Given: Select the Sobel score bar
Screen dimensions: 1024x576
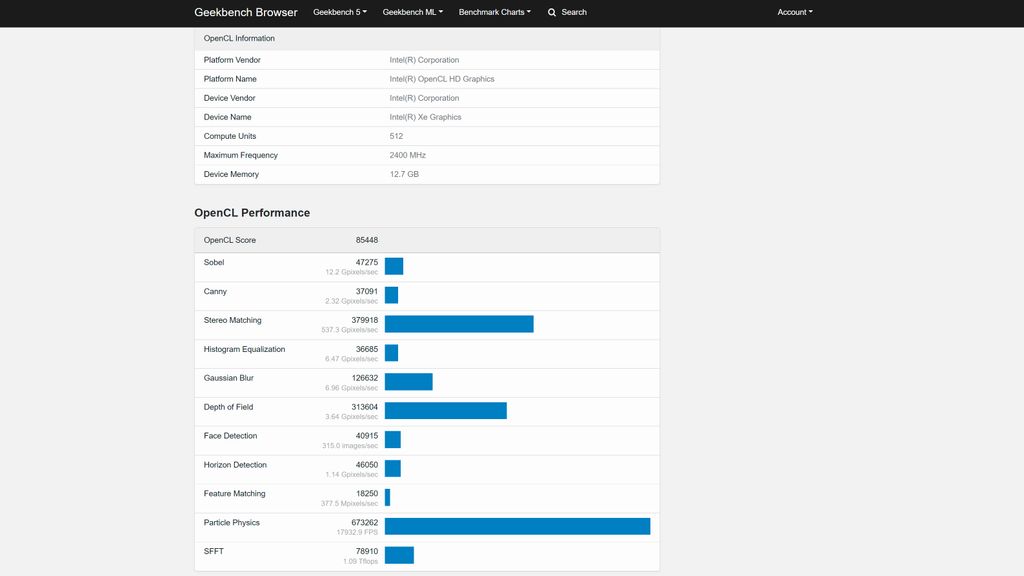Looking at the screenshot, I should [x=393, y=266].
